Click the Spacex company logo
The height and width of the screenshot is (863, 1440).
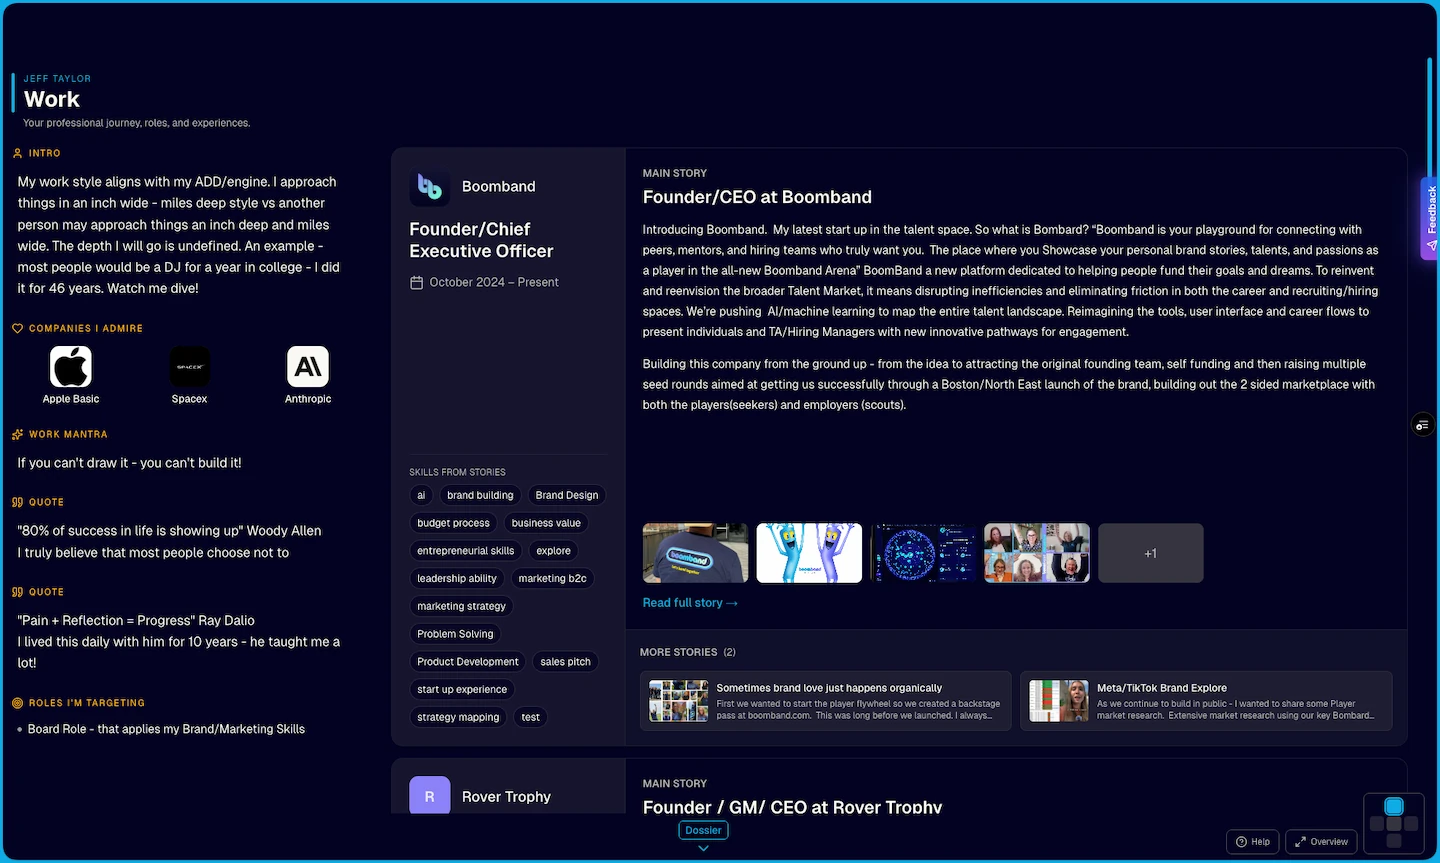(189, 367)
